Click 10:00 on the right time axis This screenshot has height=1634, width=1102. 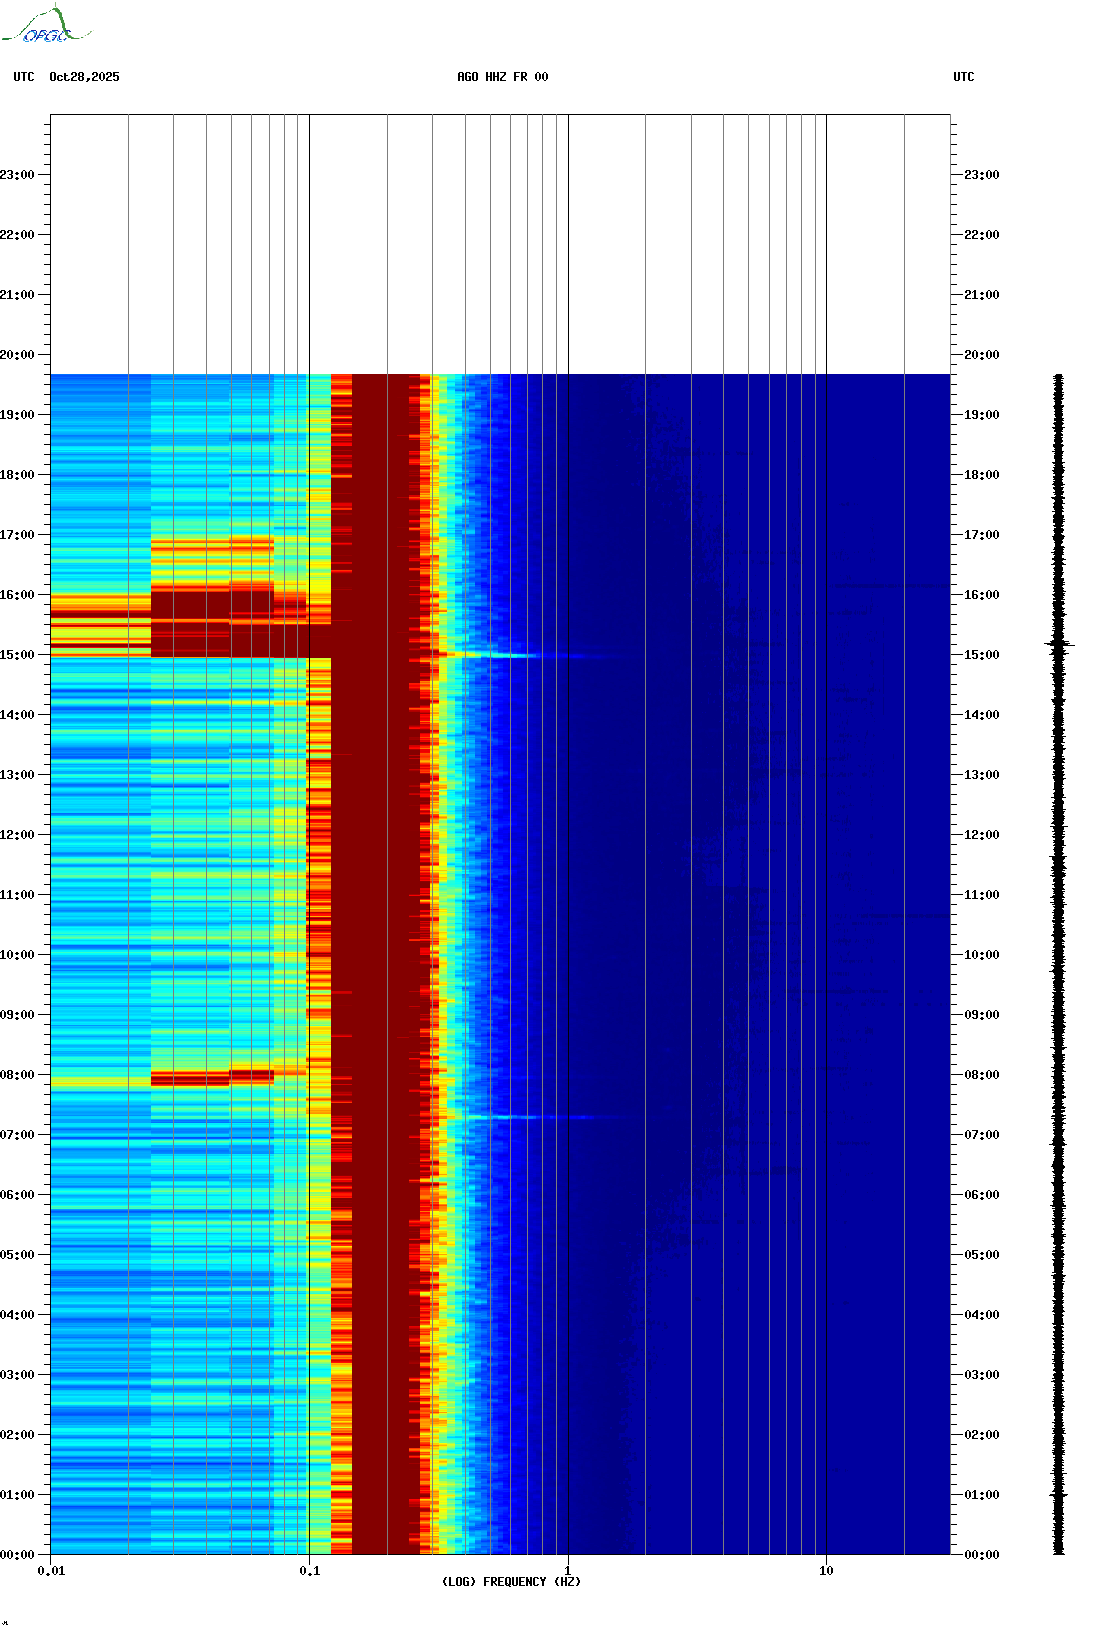click(982, 955)
